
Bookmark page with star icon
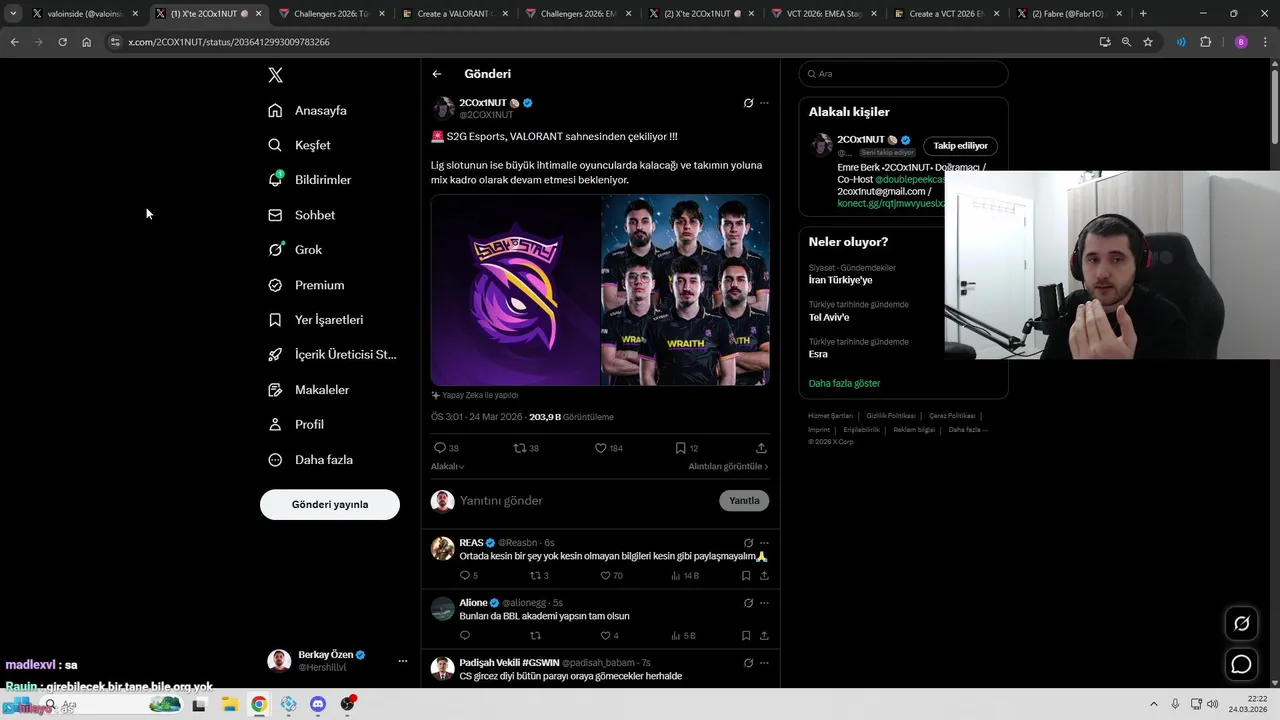pos(1148,42)
